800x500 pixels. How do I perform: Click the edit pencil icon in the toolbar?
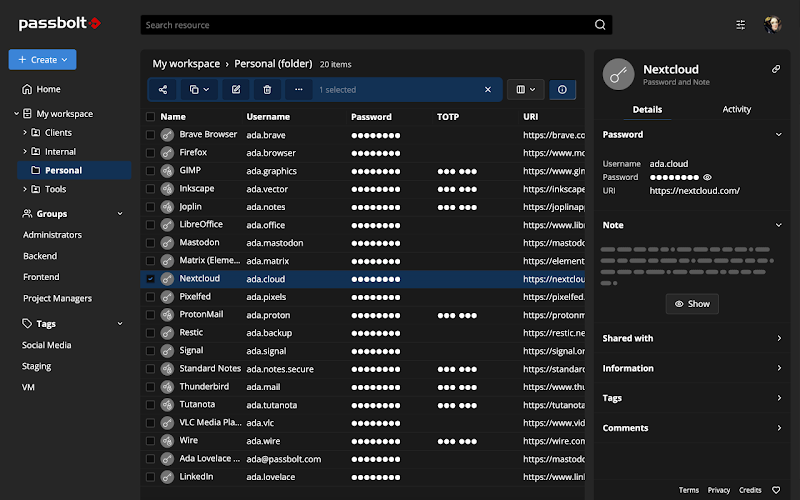pyautogui.click(x=236, y=90)
